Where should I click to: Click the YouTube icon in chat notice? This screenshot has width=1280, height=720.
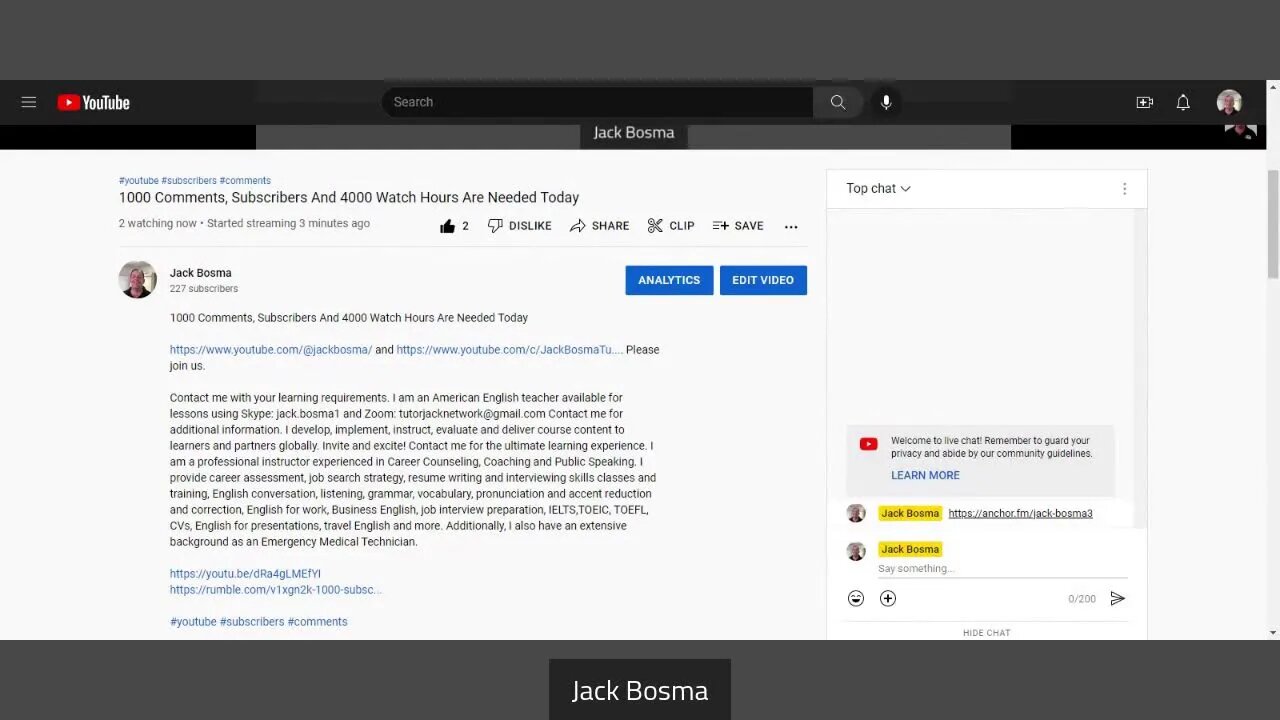868,444
